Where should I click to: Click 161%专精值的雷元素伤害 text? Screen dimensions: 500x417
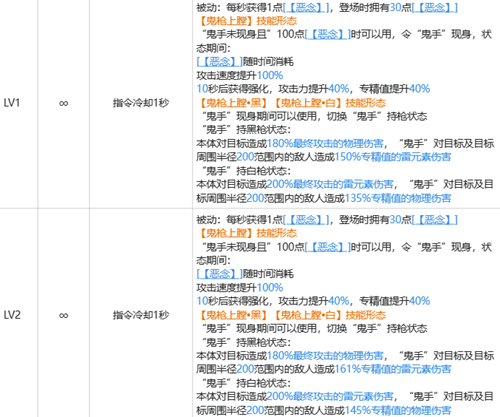pos(393,369)
